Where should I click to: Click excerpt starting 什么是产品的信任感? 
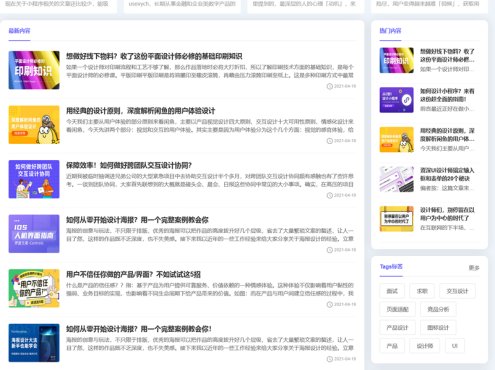pyautogui.click(x=210, y=289)
